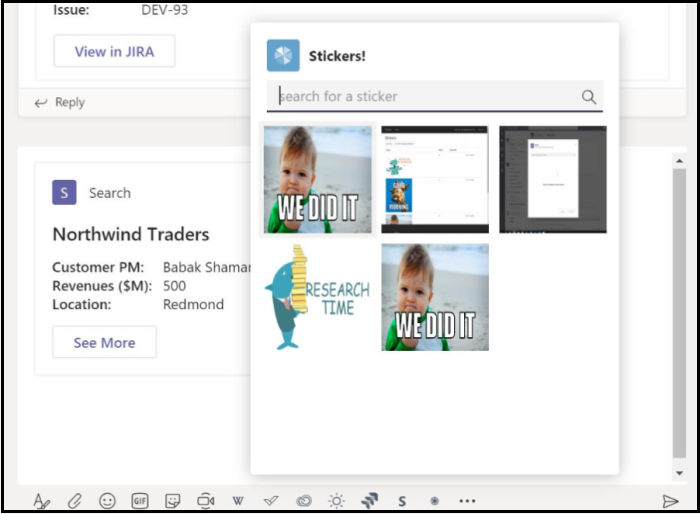Reply to the DEV-93 message thread

[x=60, y=102]
